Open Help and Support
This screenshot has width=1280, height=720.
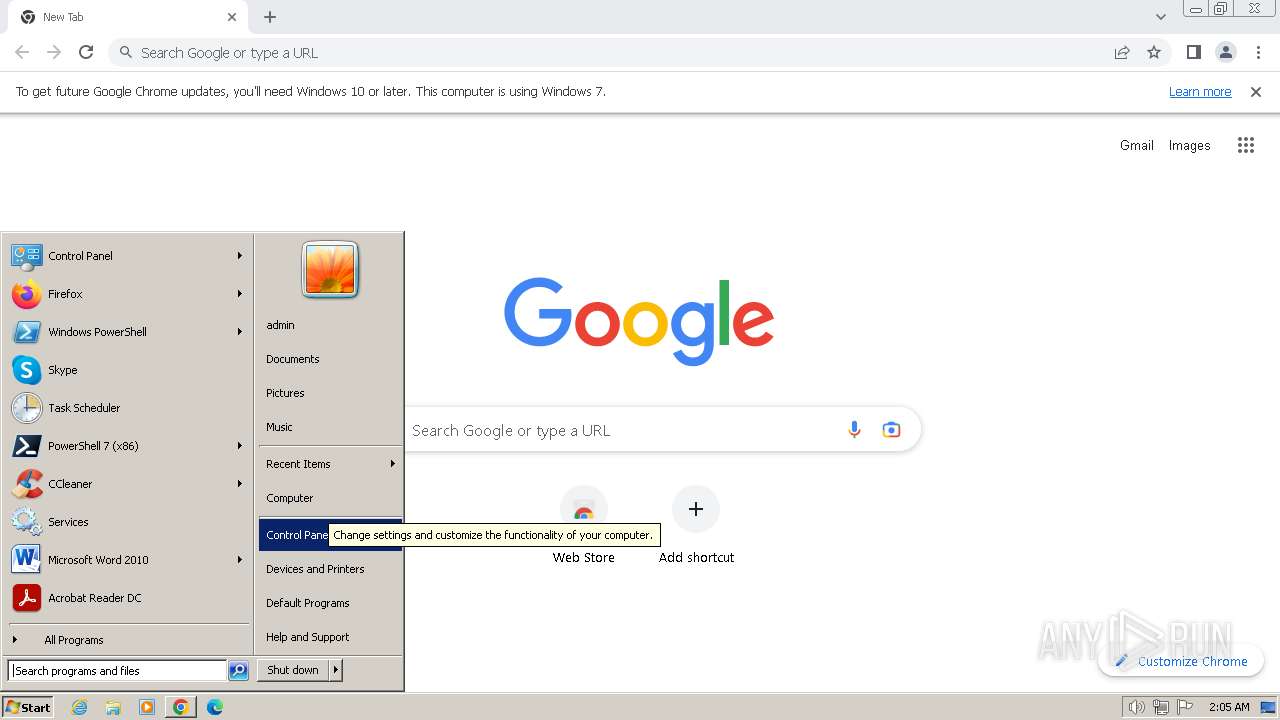[330, 637]
